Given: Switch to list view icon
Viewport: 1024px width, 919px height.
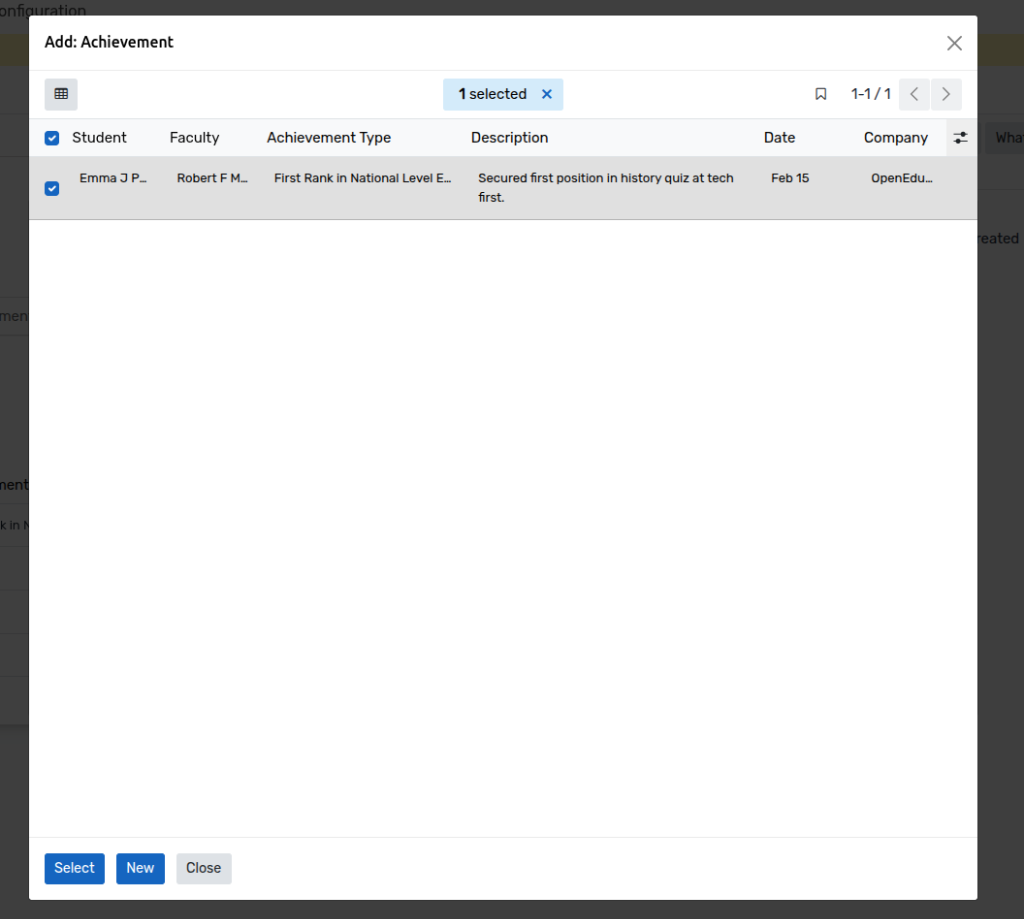Looking at the screenshot, I should click(61, 94).
